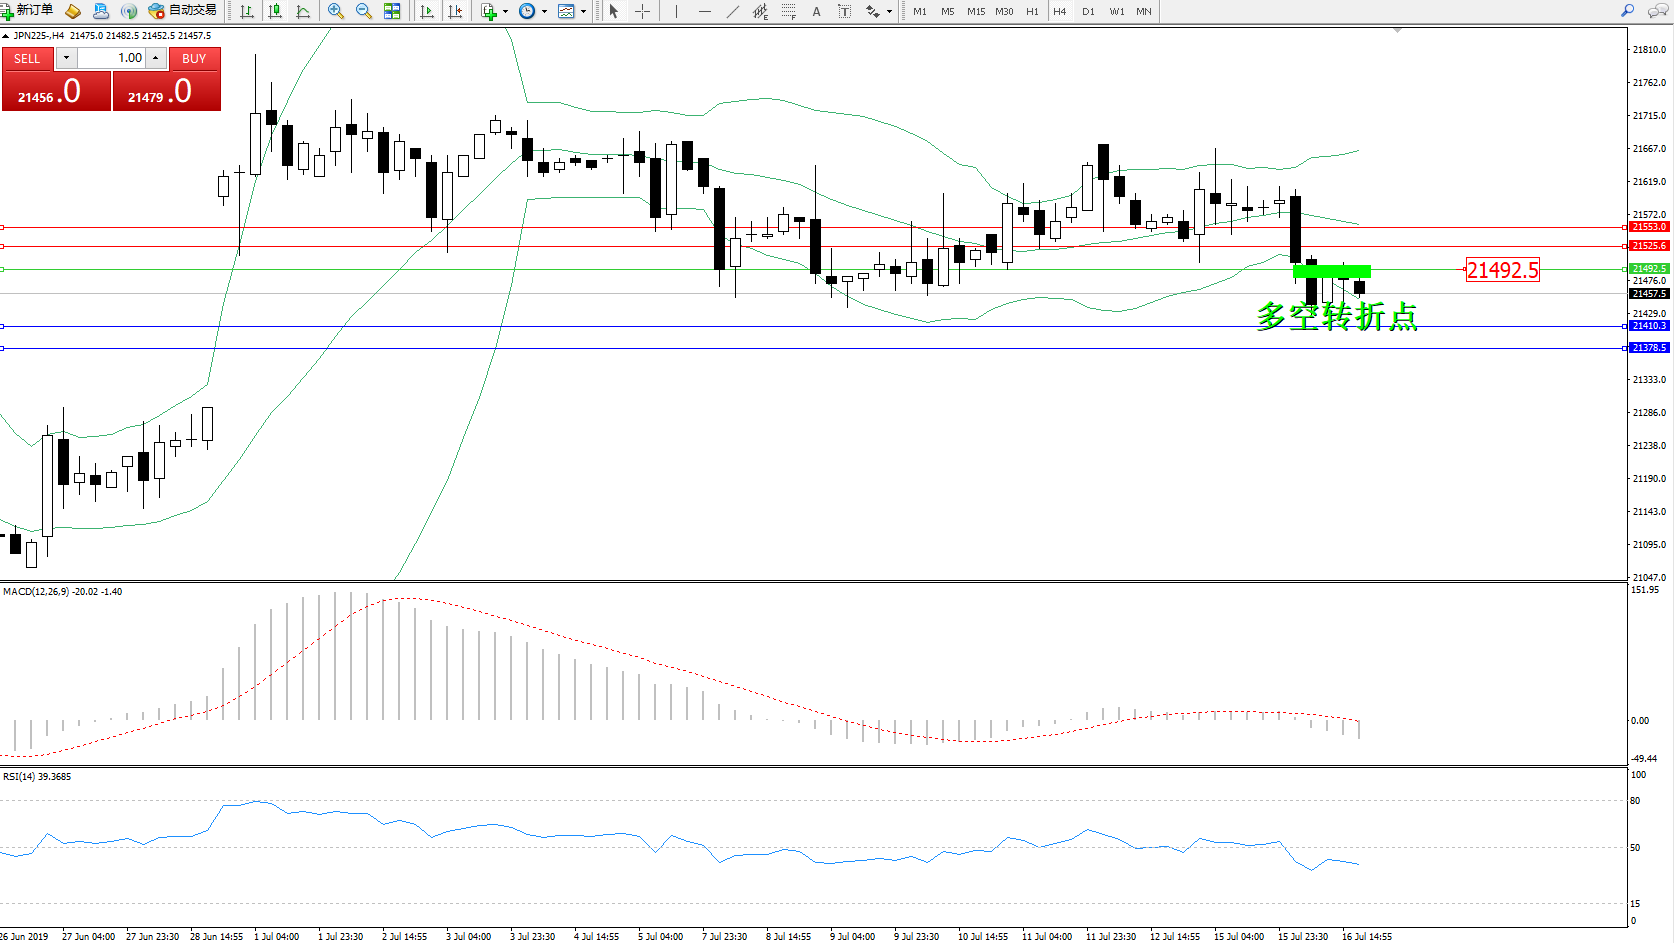Click the New Order (新订单) button
This screenshot has width=1674, height=943.
[28, 11]
